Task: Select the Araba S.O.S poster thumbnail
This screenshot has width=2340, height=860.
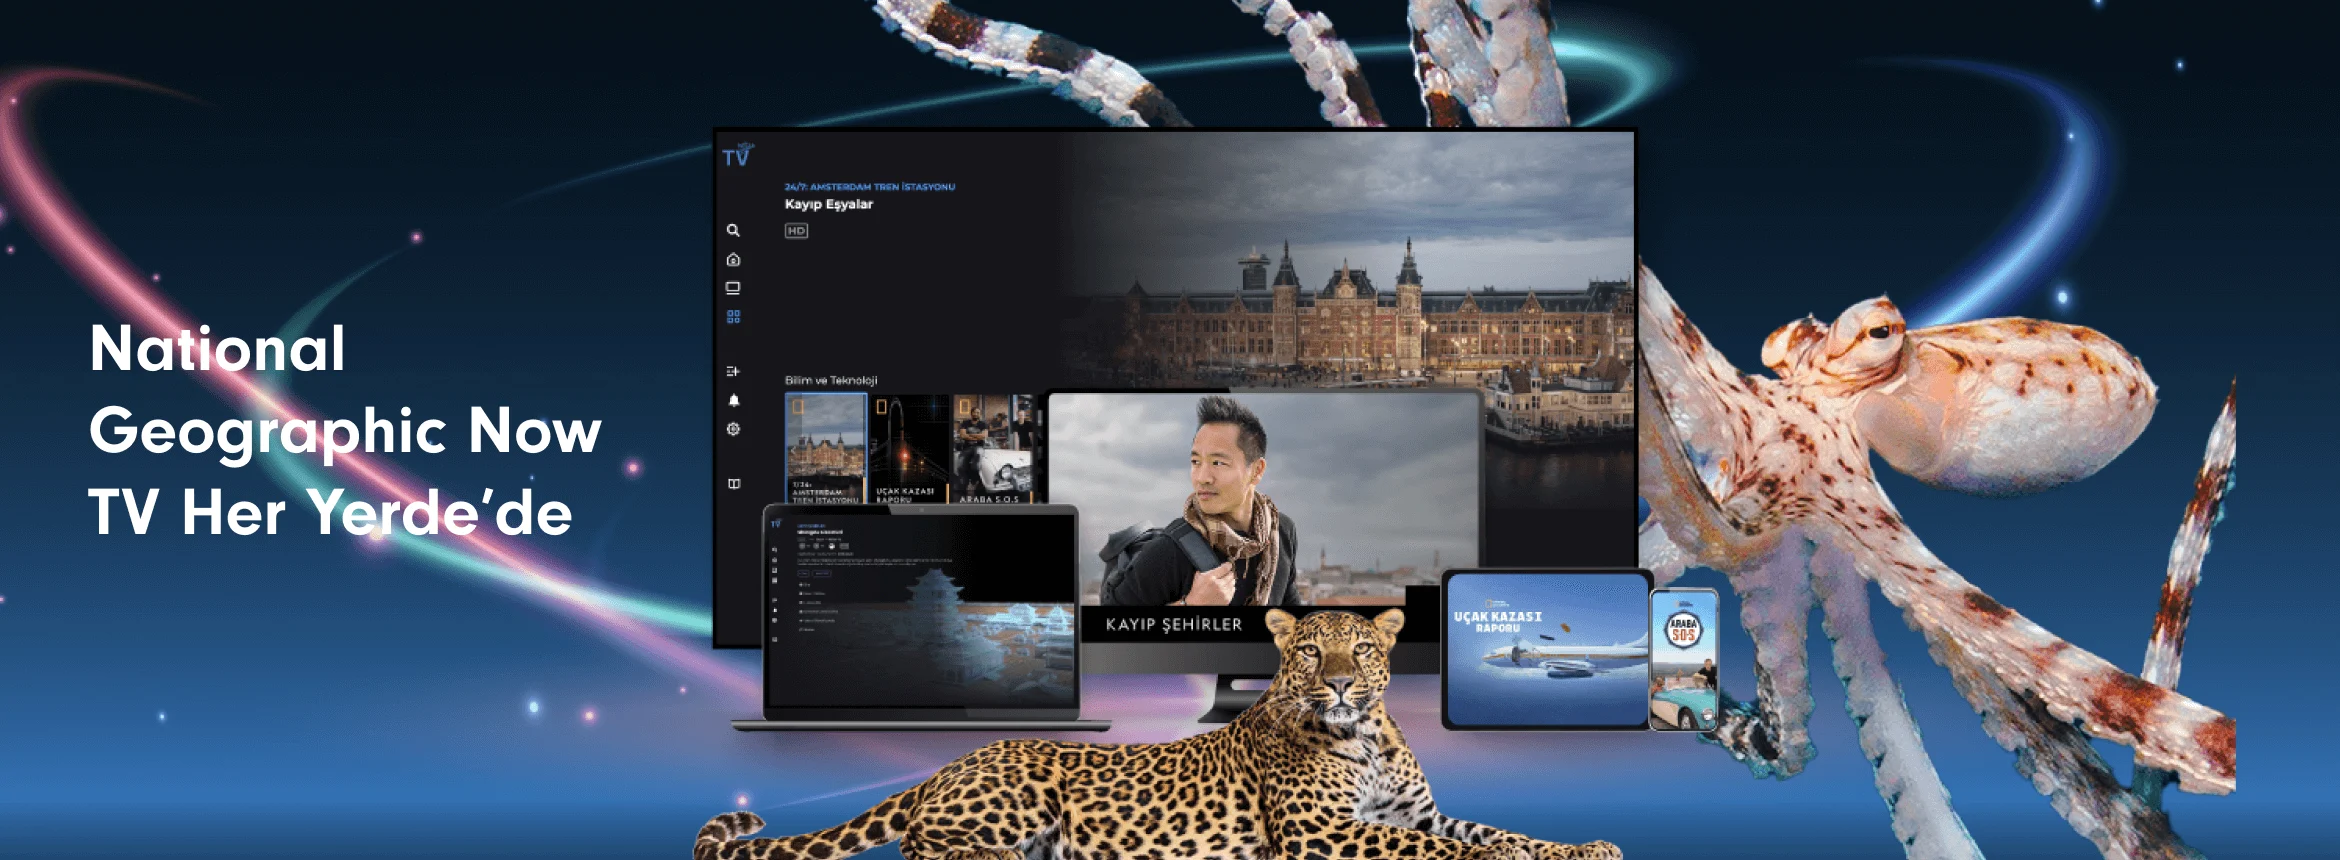Action: [993, 449]
